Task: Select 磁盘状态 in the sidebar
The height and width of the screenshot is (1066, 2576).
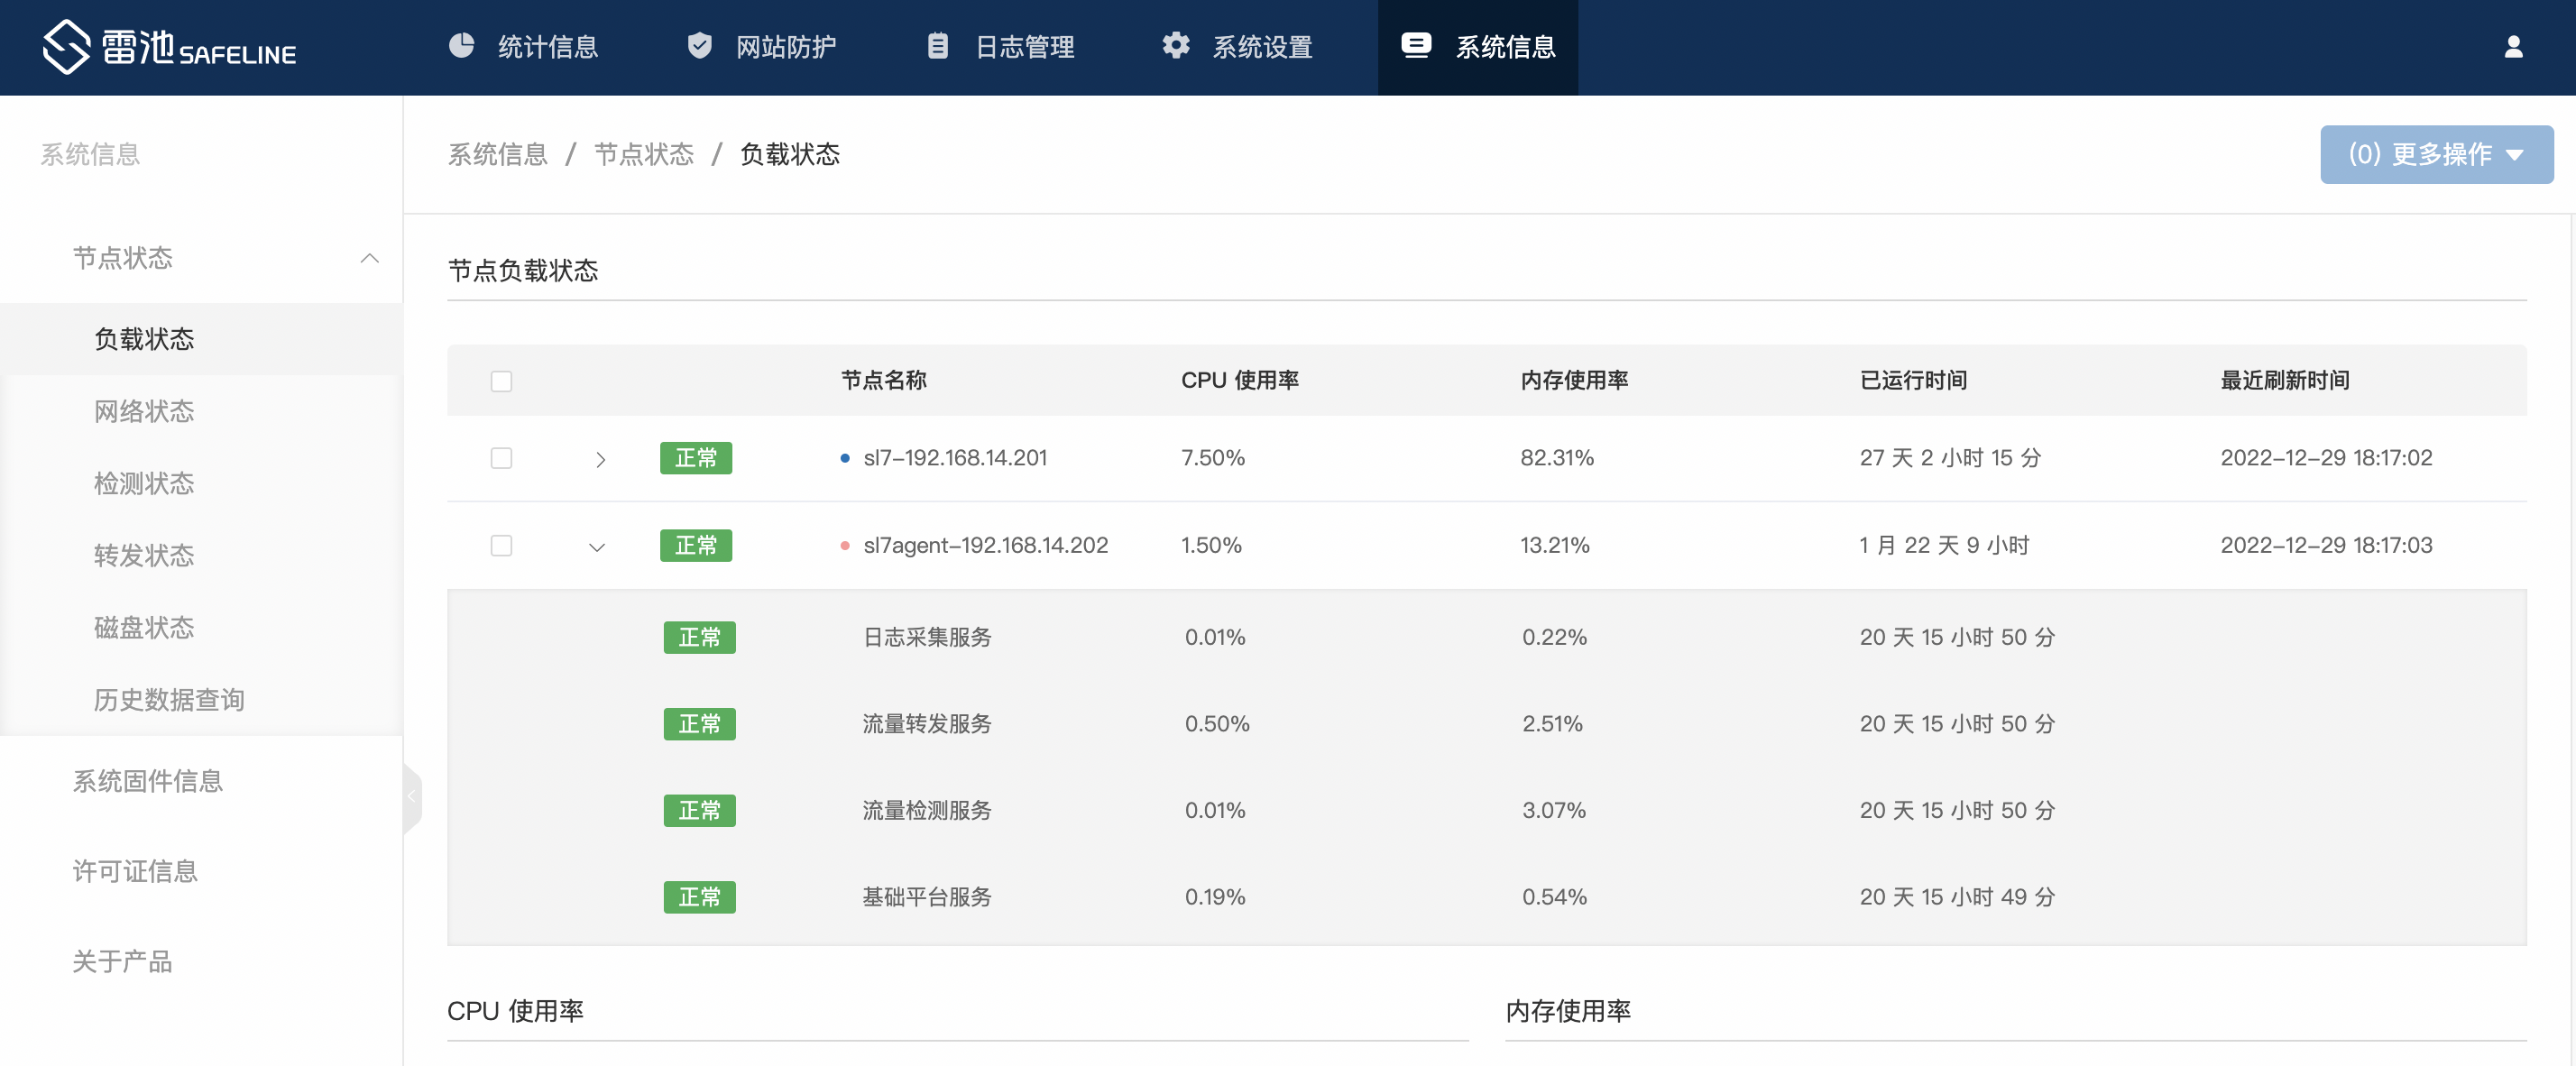Action: (x=144, y=627)
